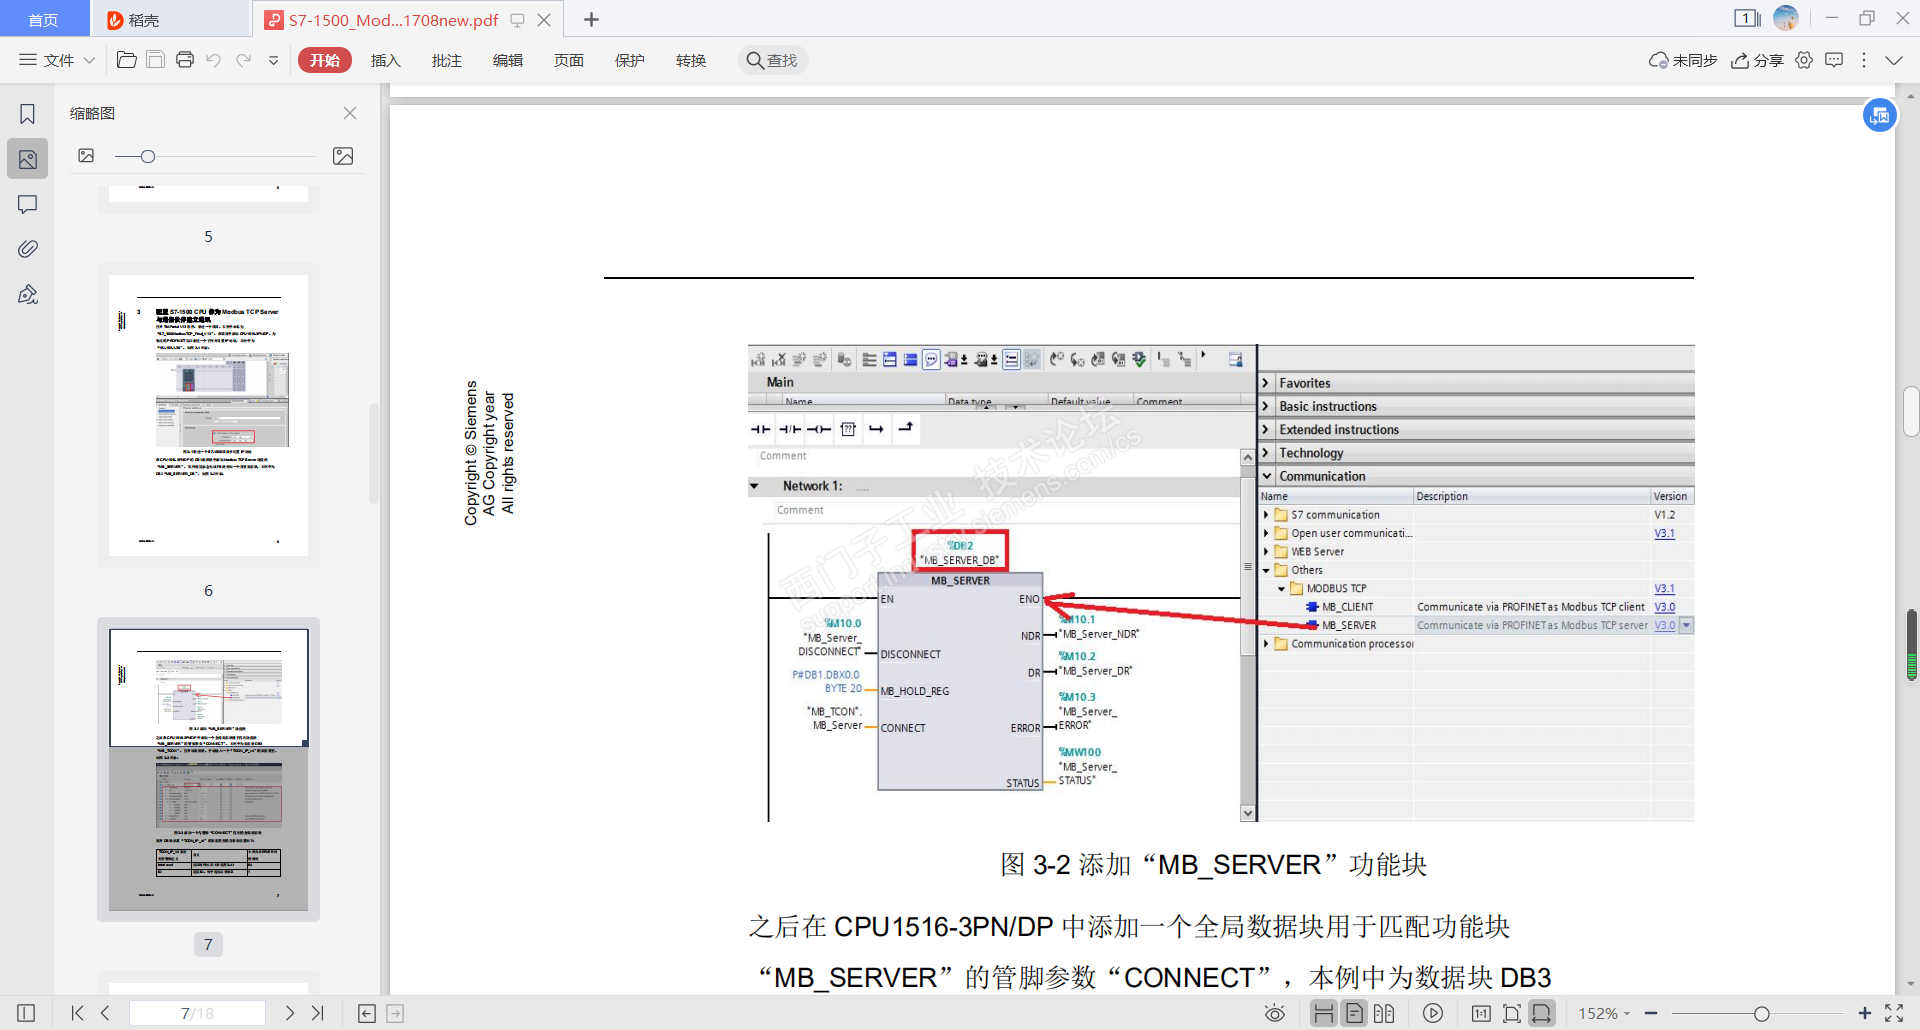Image resolution: width=1920 pixels, height=1030 pixels.
Task: Switch to the 转换 tab
Action: (691, 60)
